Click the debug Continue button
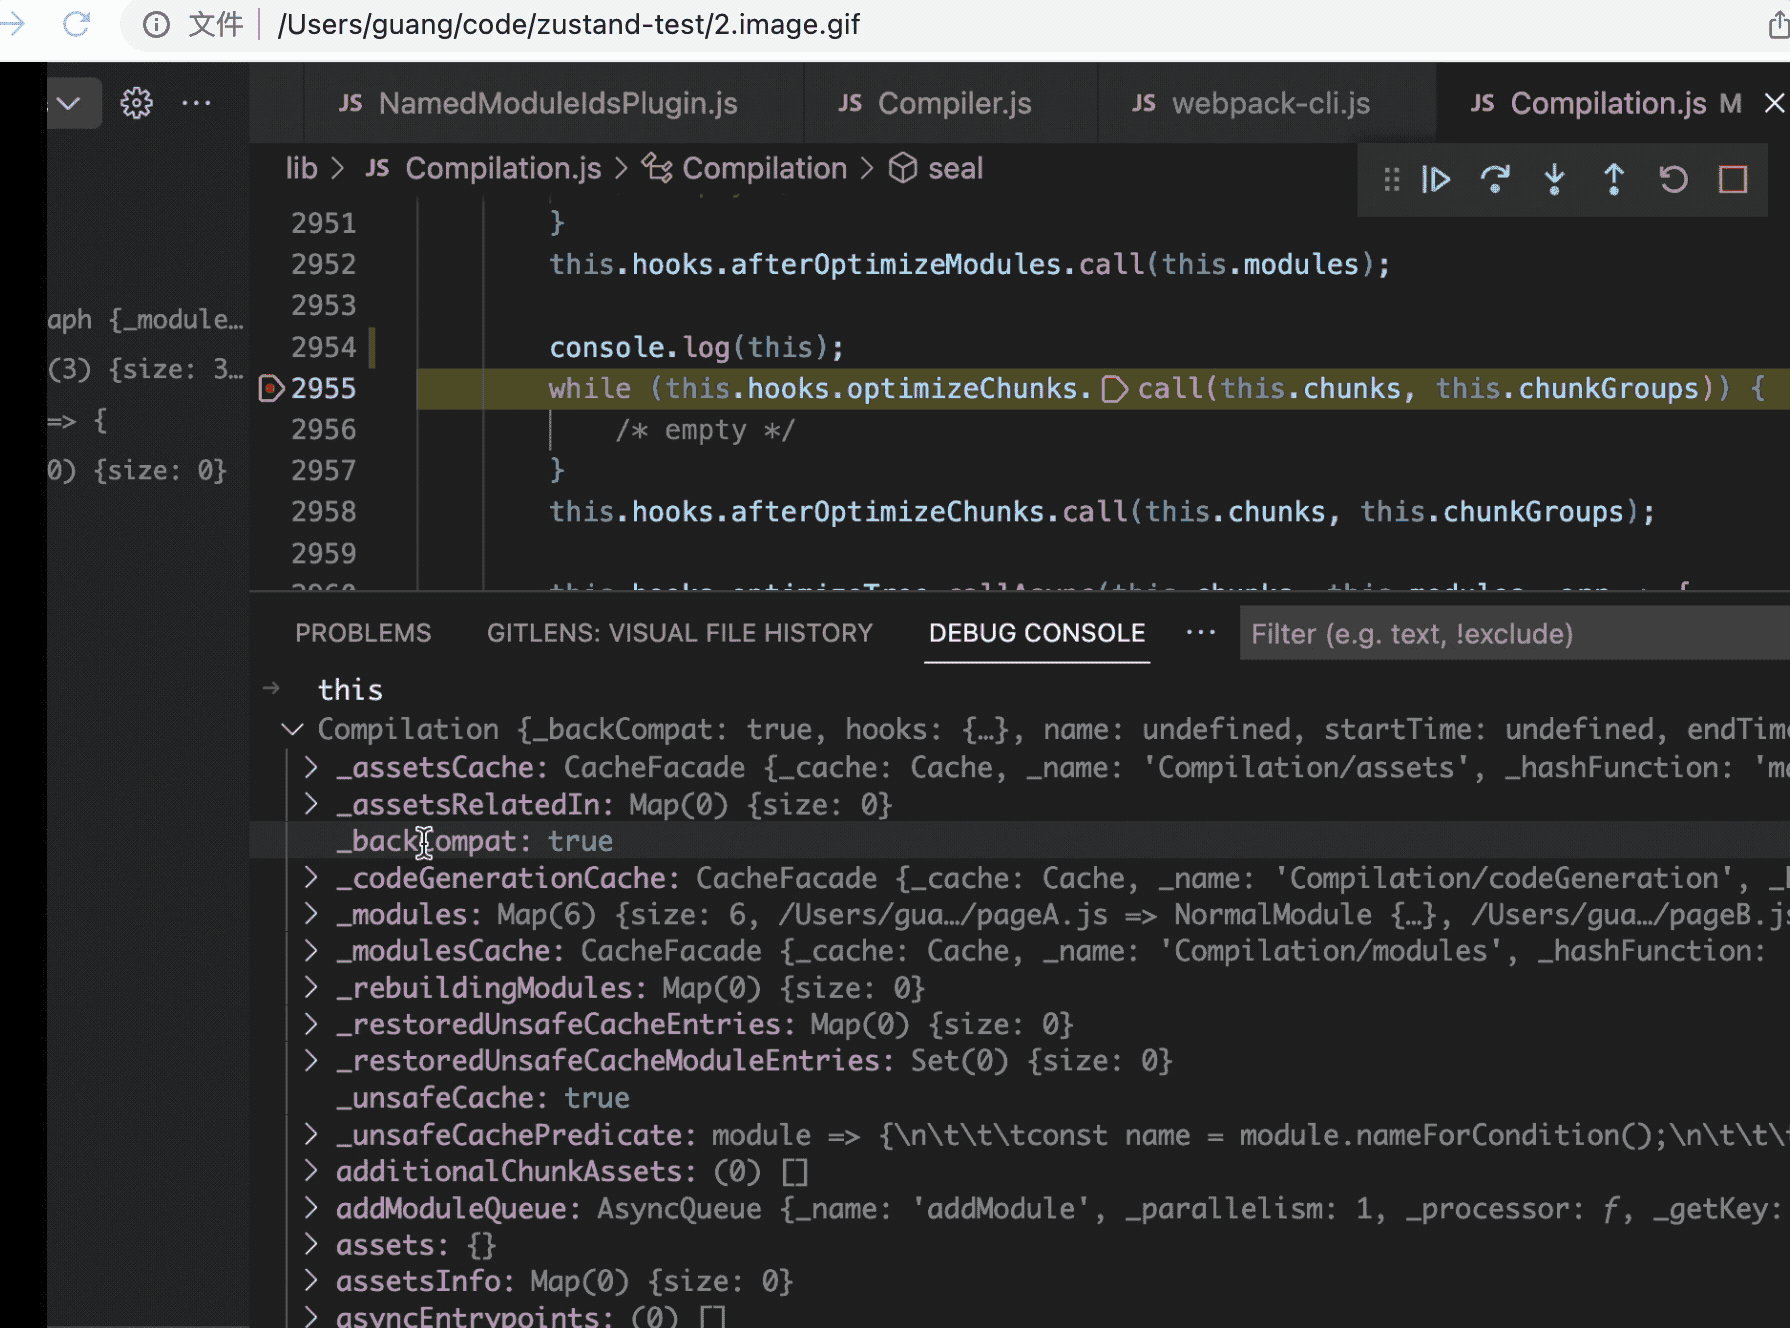This screenshot has width=1790, height=1328. (1436, 180)
